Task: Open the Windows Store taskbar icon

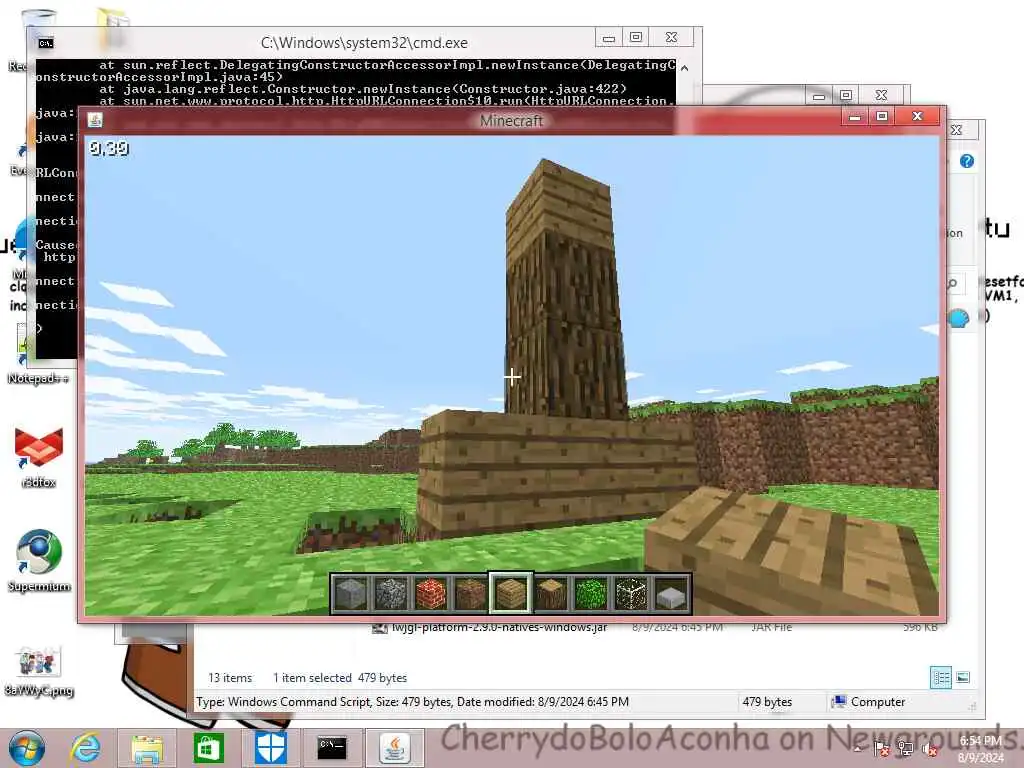Action: pyautogui.click(x=208, y=748)
